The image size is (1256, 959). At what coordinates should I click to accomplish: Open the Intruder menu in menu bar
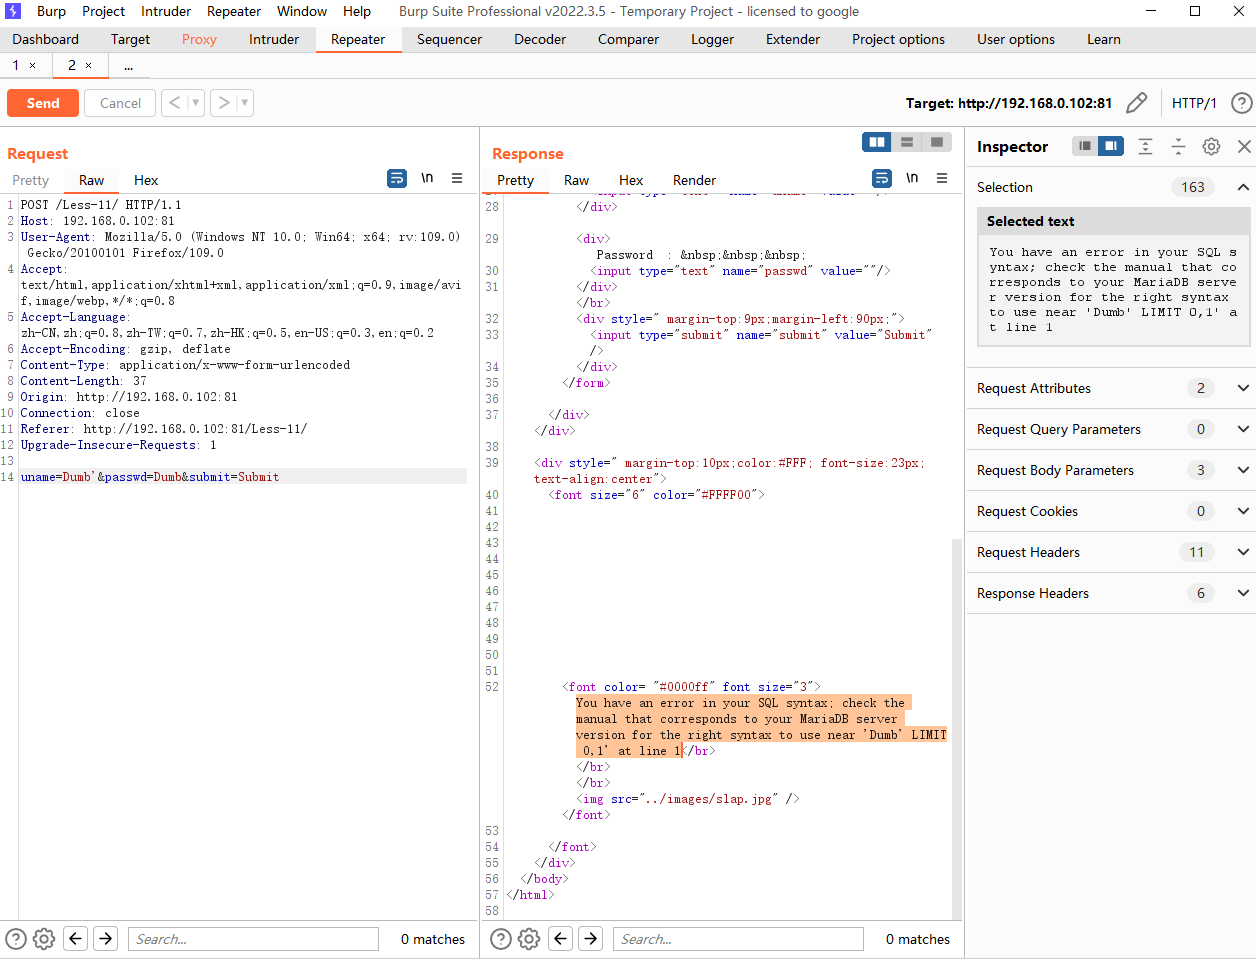click(x=166, y=11)
